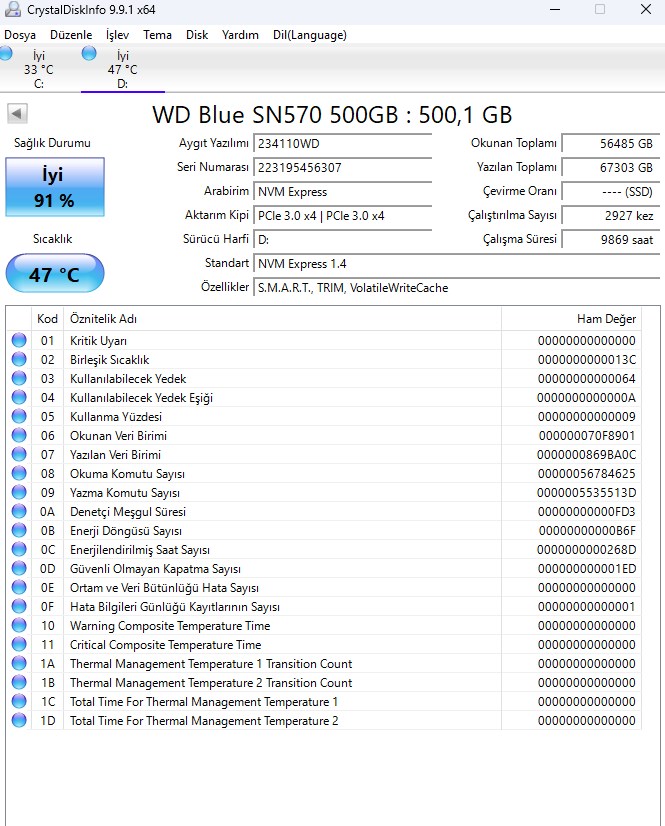Open the Düzenle menu
The image size is (665, 826).
click(71, 35)
